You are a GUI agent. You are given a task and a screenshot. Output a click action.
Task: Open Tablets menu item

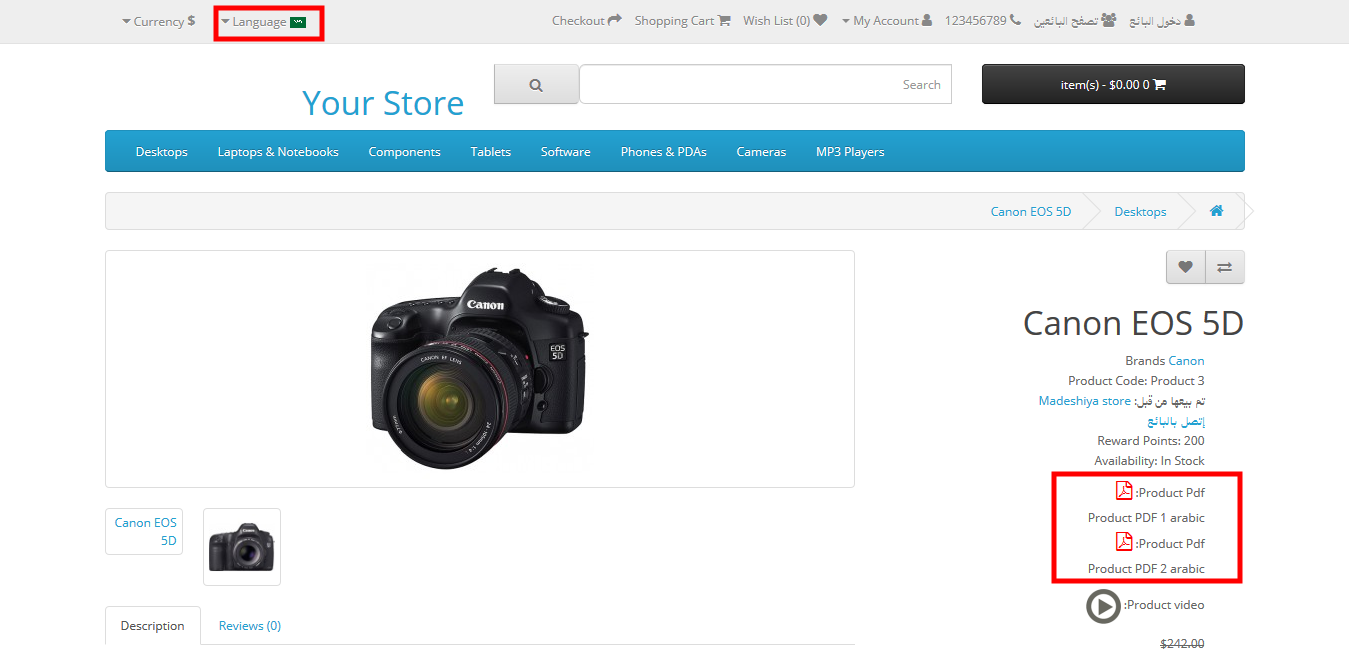pos(491,152)
